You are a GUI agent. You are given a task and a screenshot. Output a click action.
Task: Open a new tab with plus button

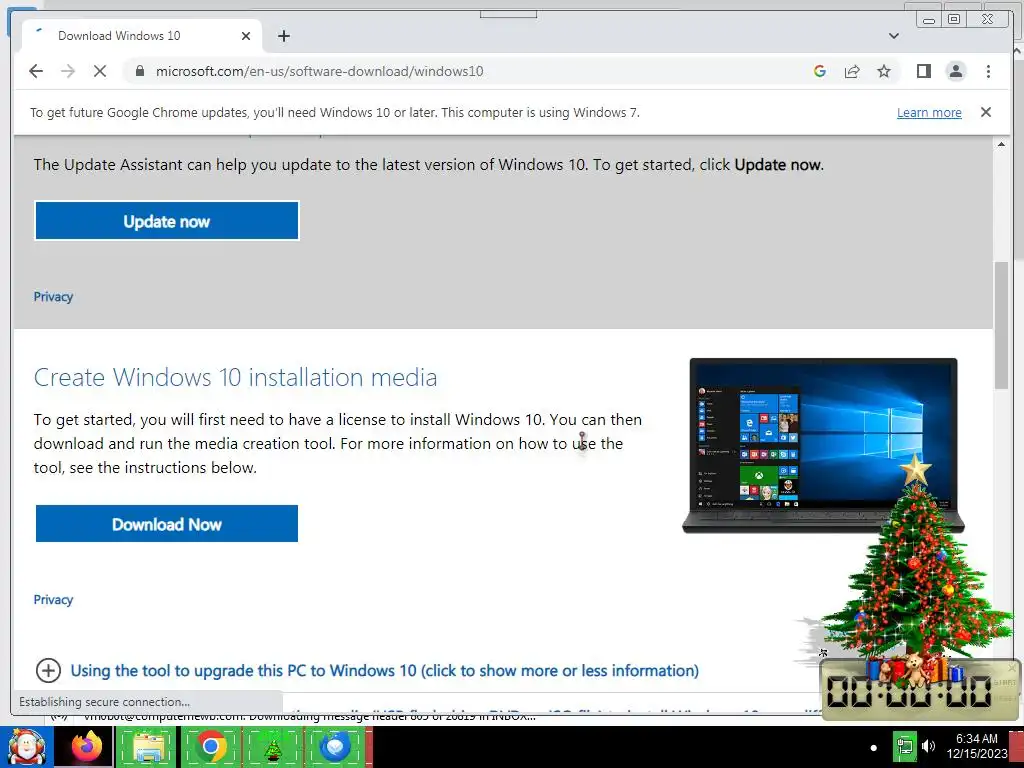pos(283,36)
